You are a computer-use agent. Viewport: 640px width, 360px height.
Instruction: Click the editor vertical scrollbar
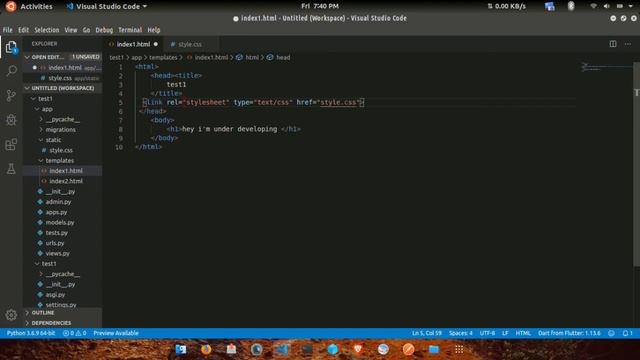pyautogui.click(x=636, y=164)
